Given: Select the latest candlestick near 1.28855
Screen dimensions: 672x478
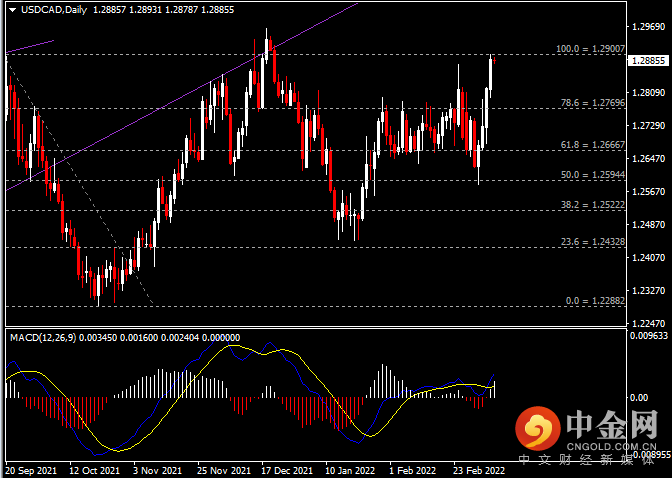Looking at the screenshot, I should pyautogui.click(x=494, y=60).
